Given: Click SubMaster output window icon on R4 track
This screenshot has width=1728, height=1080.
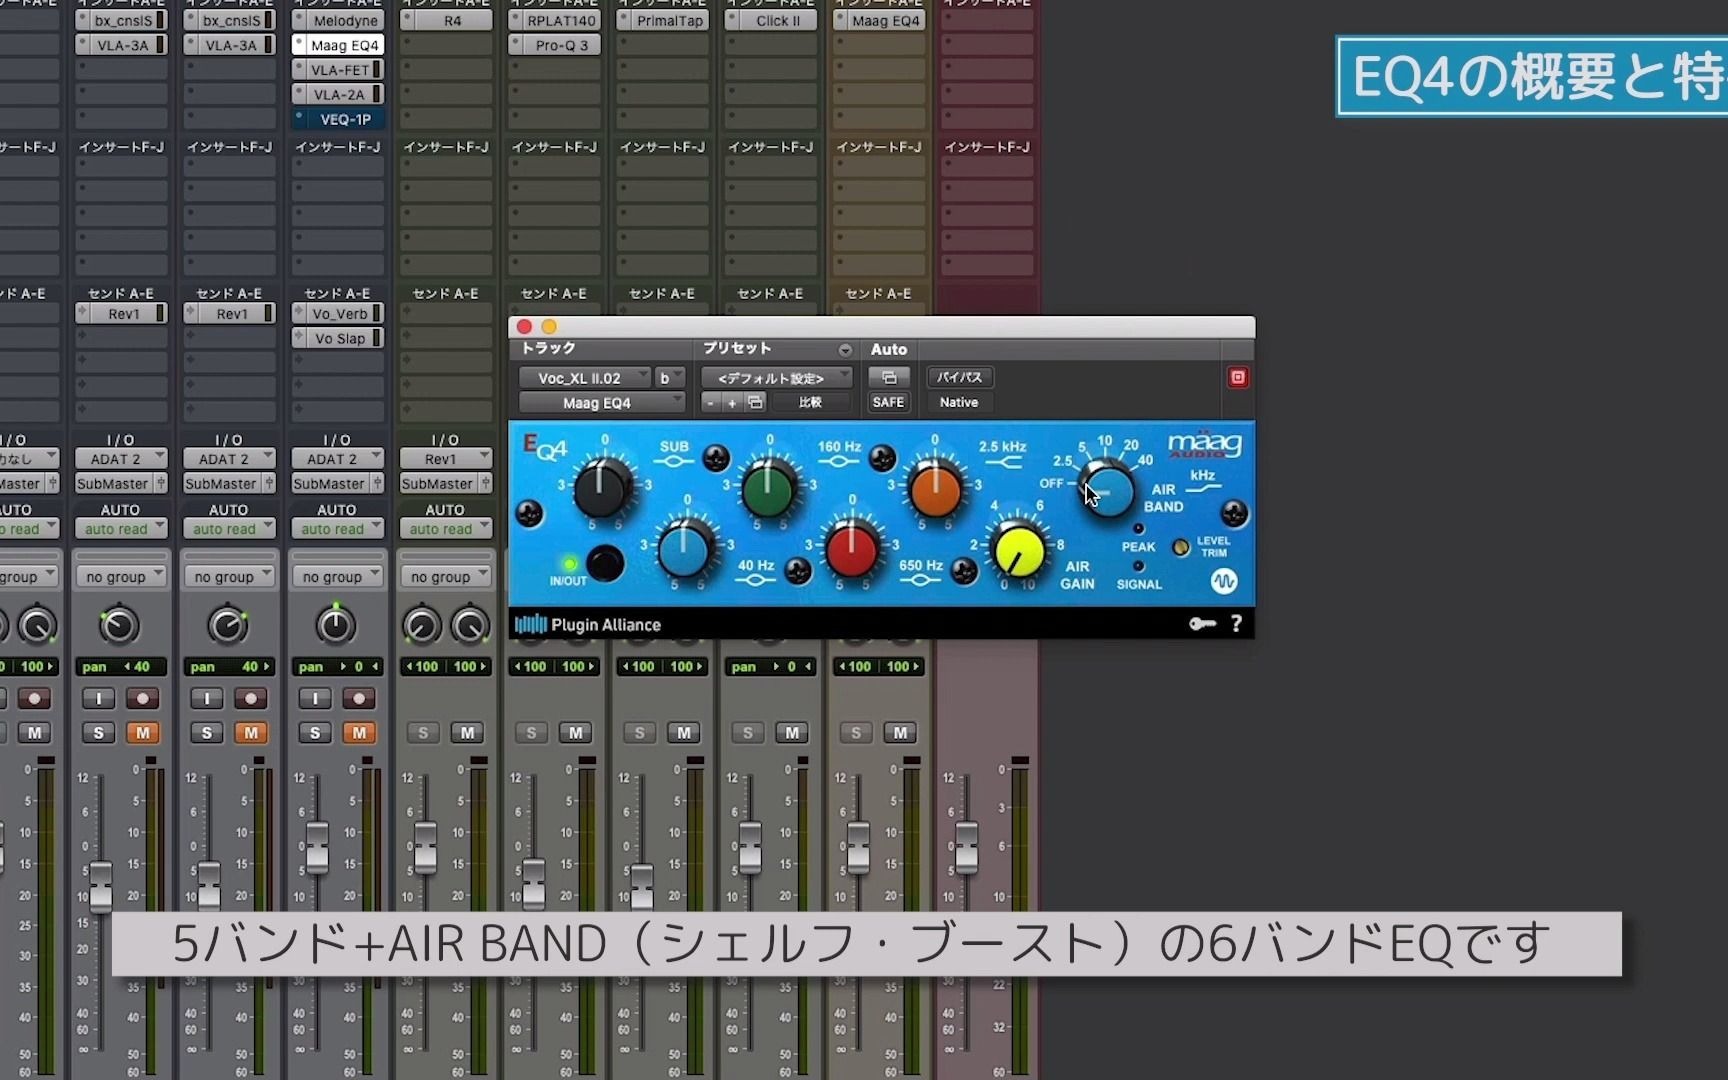Looking at the screenshot, I should pyautogui.click(x=485, y=483).
